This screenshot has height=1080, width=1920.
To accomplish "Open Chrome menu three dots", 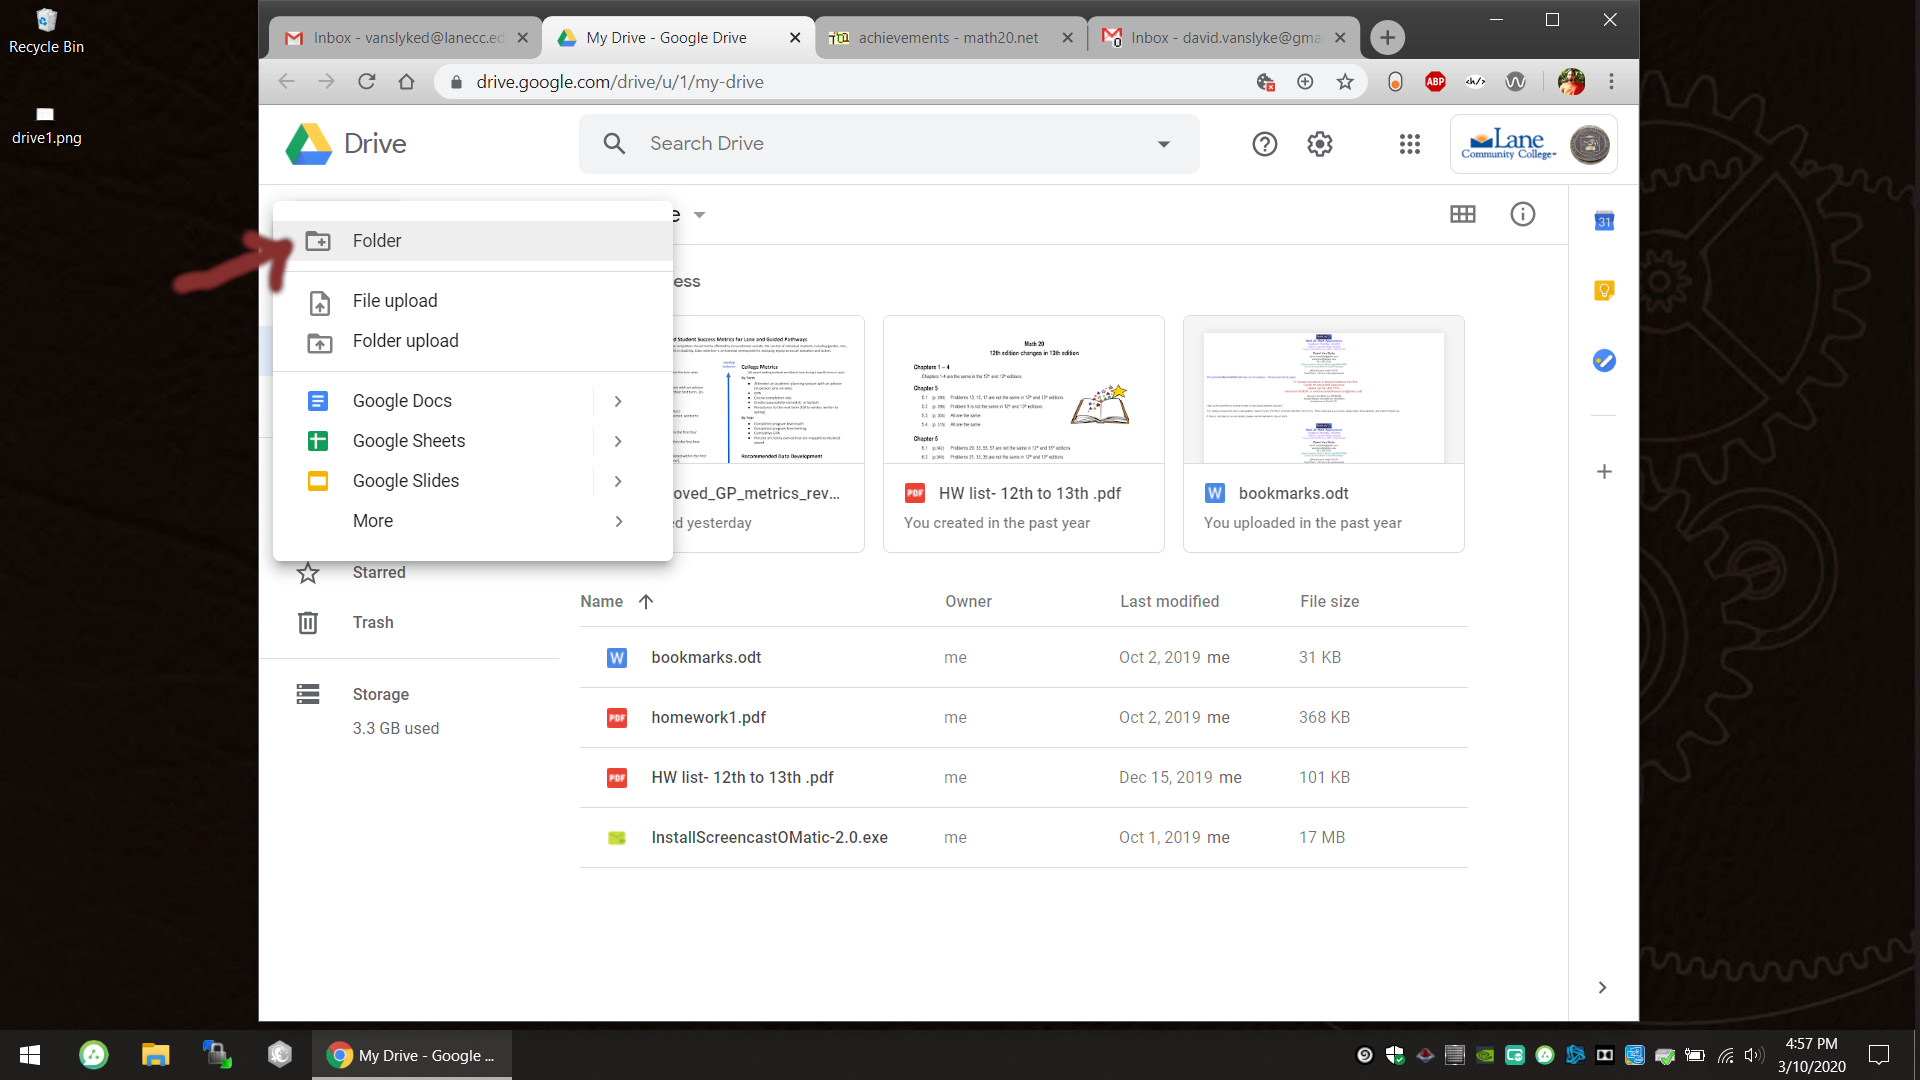I will (1611, 82).
